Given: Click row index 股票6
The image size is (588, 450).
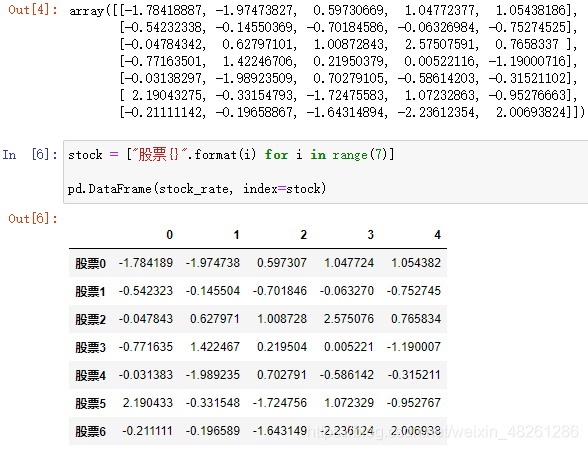Looking at the screenshot, I should pos(90,431).
